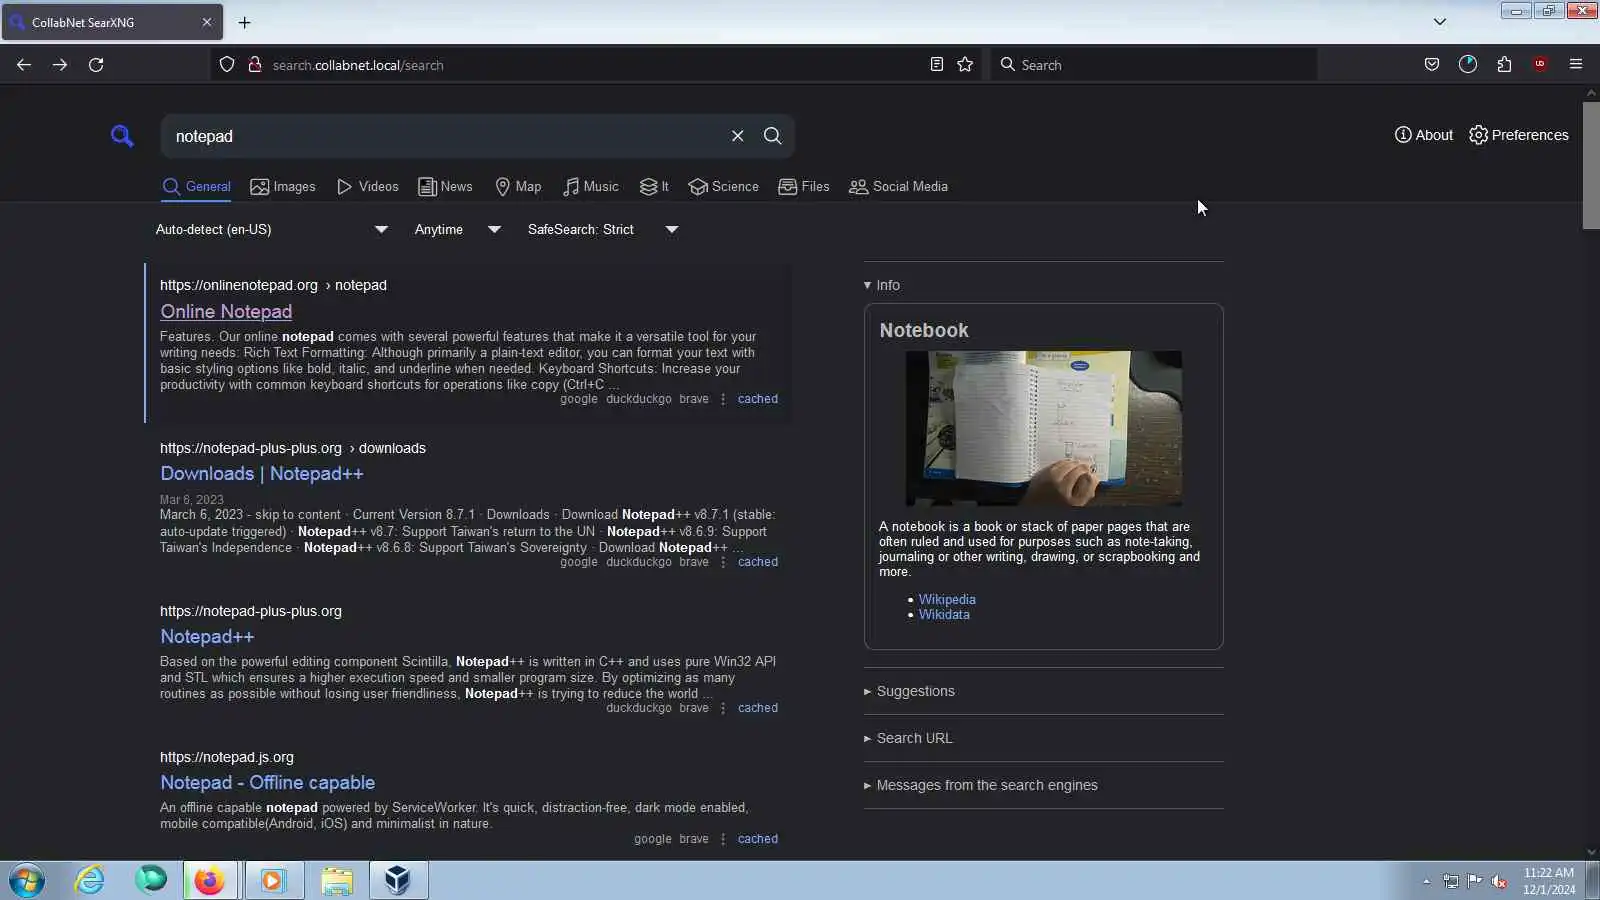Open the taskbar clock showing 11:22 AM
Viewport: 1600px width, 900px height.
(1549, 881)
